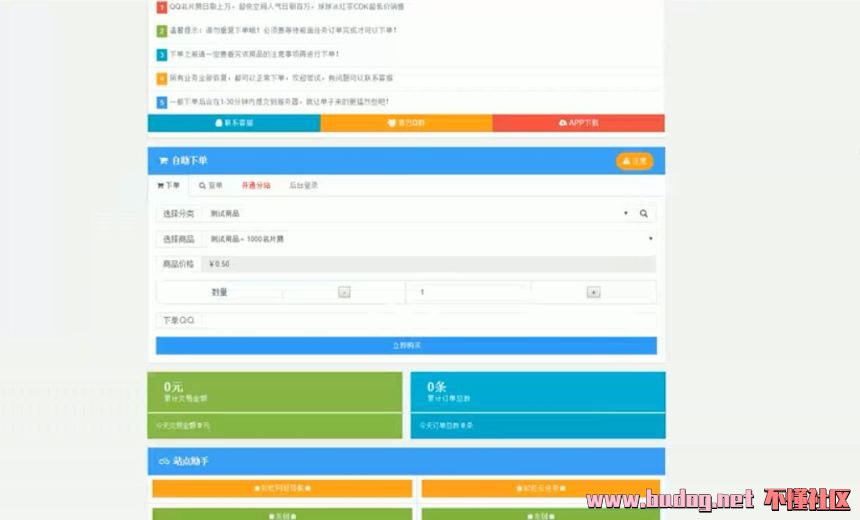This screenshot has height=520, width=860.
Task: Click the red APP下载 cloud button
Action: point(578,123)
